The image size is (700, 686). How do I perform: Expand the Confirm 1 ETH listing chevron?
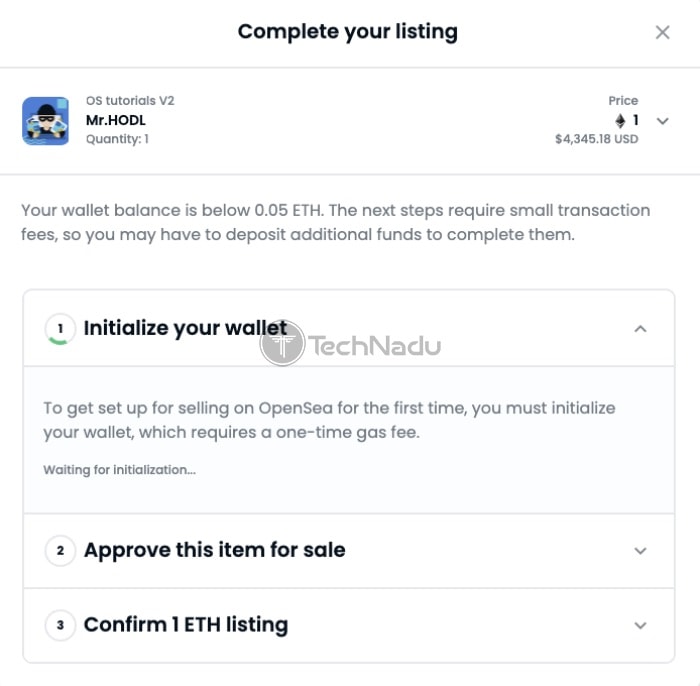(x=641, y=625)
